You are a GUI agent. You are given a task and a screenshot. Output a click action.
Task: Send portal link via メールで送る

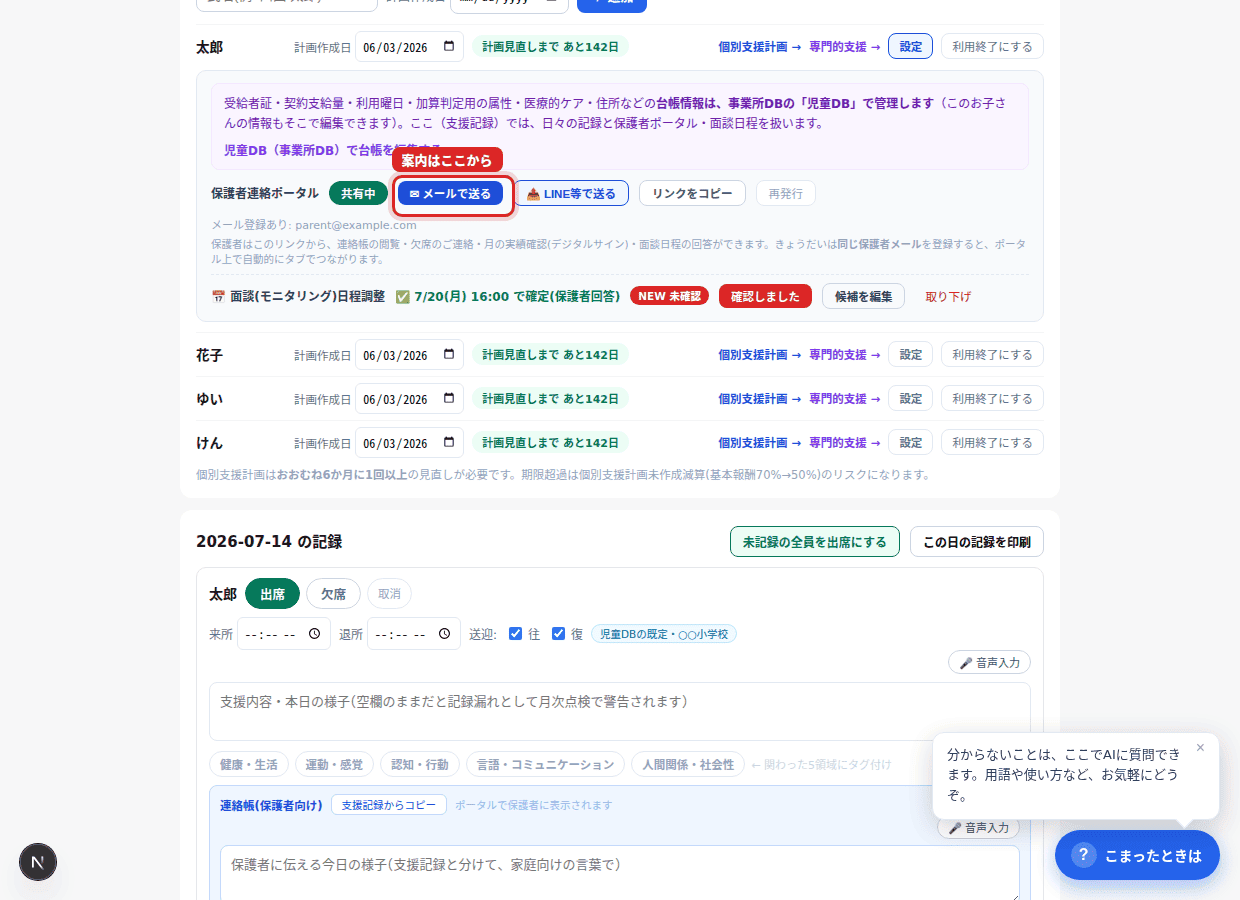click(450, 194)
